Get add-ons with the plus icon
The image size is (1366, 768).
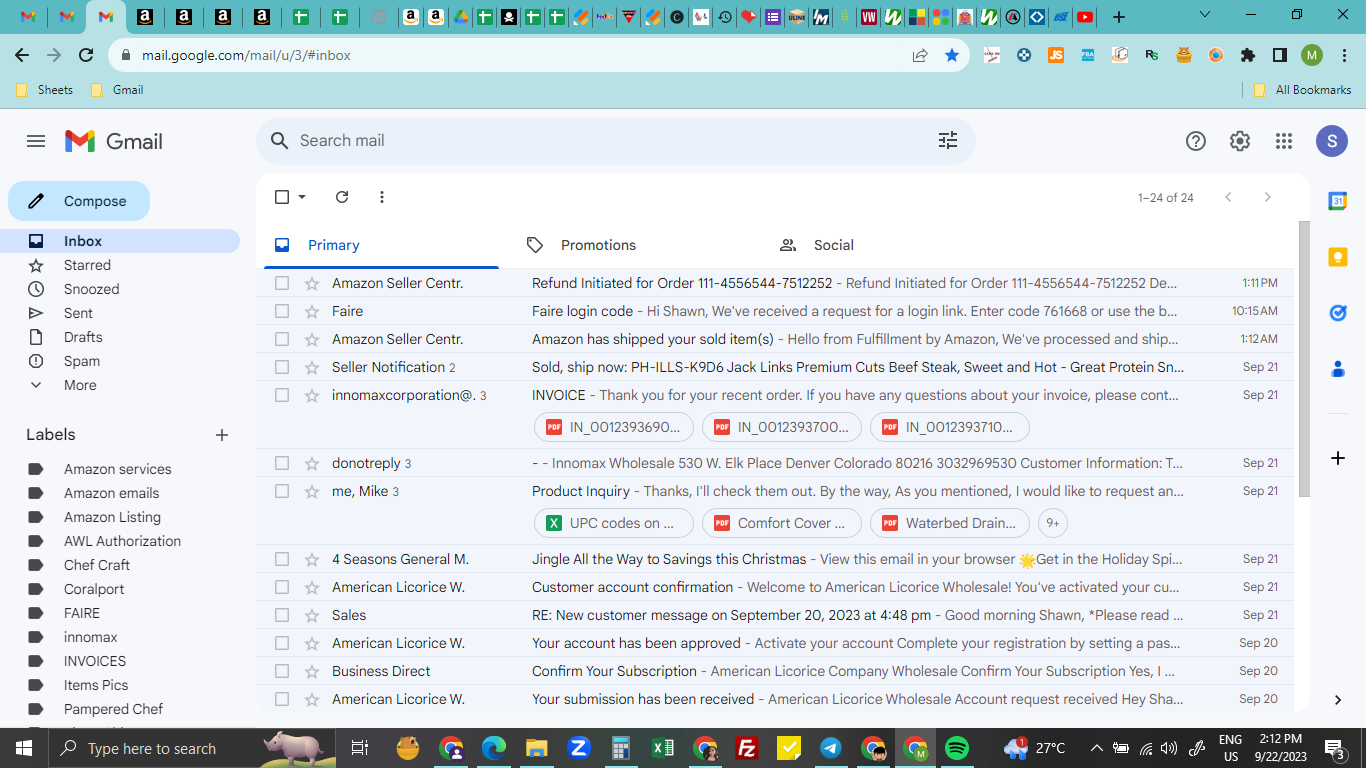click(1338, 458)
